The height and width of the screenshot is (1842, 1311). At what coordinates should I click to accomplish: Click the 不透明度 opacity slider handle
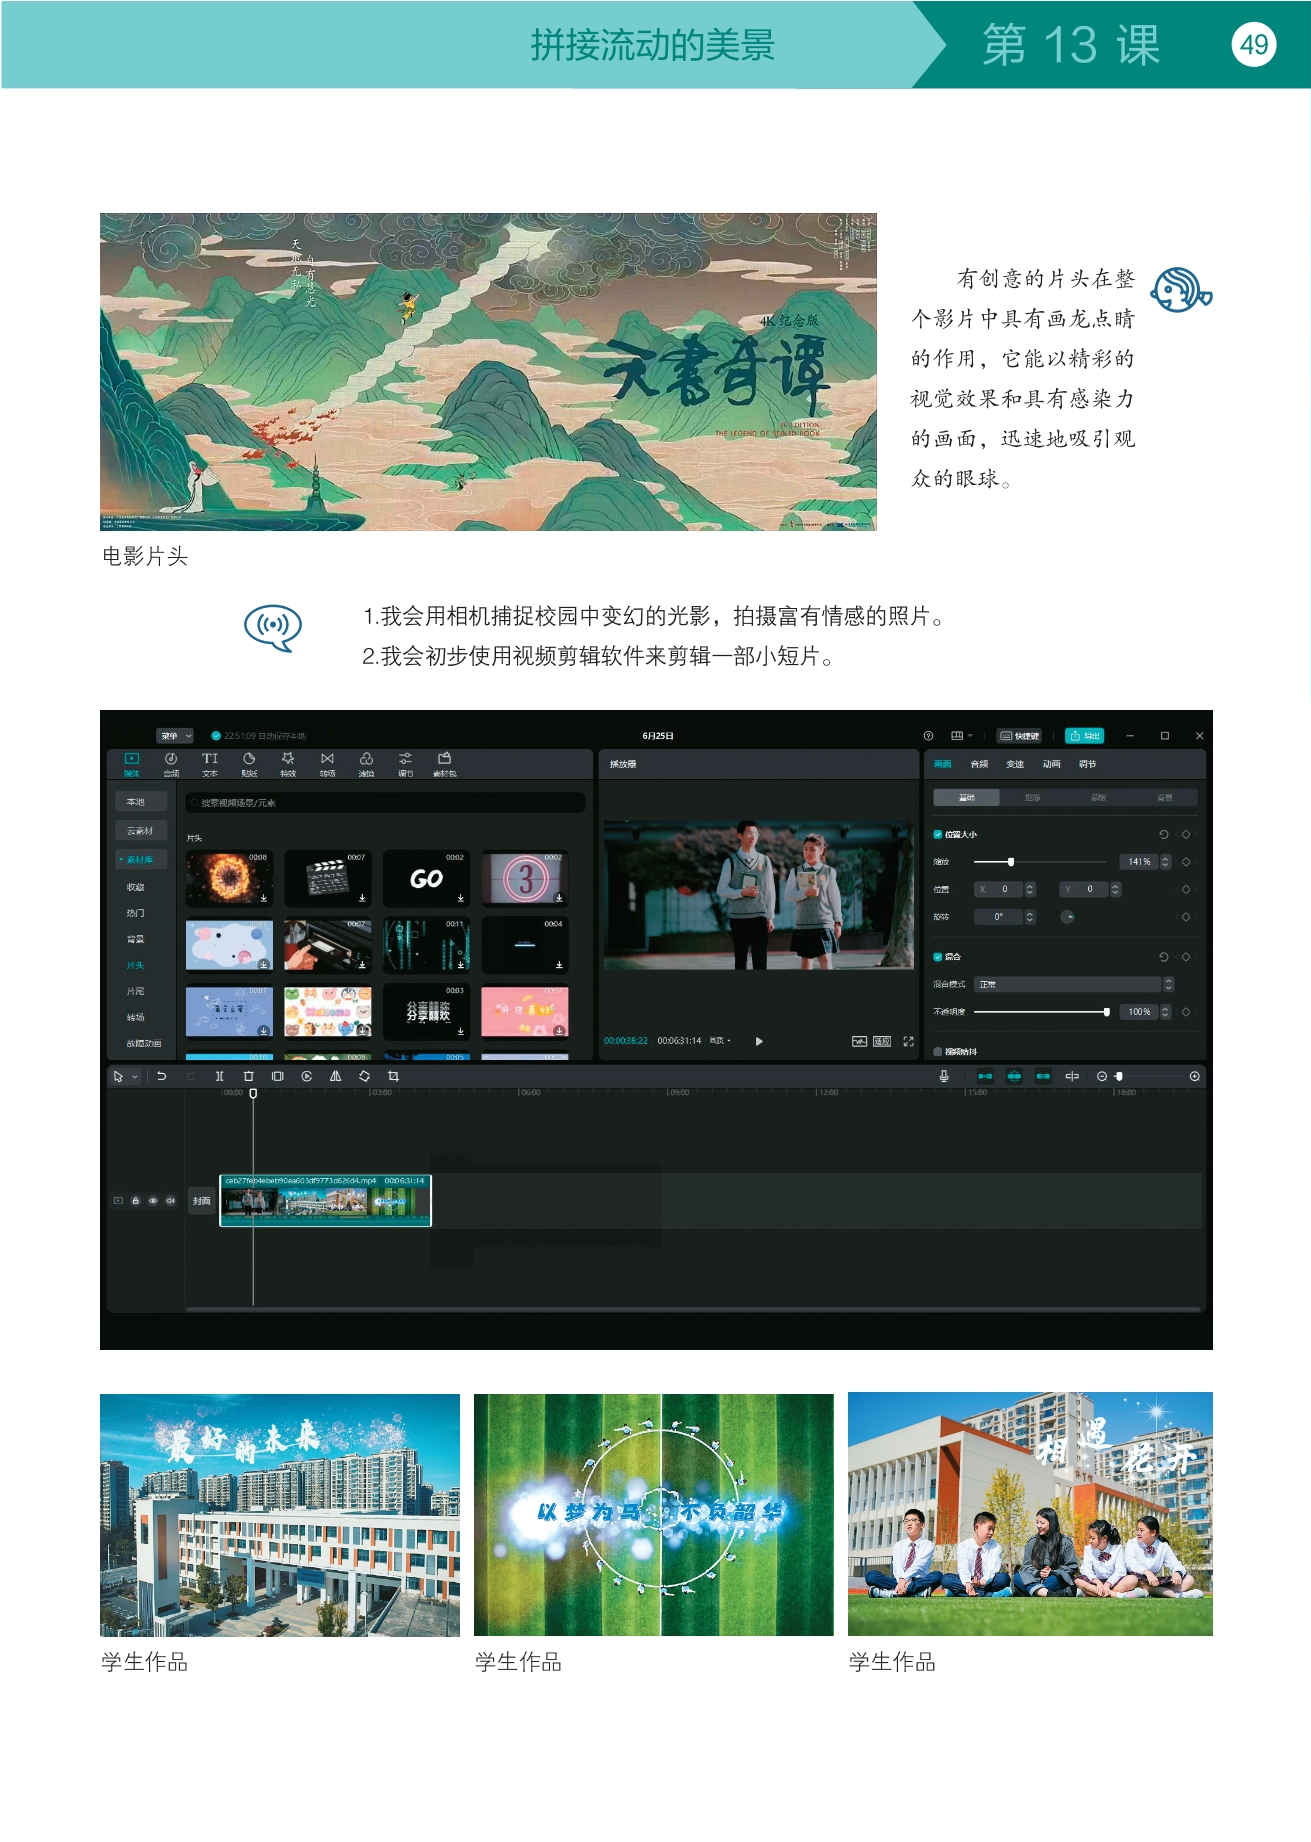(x=1106, y=1012)
